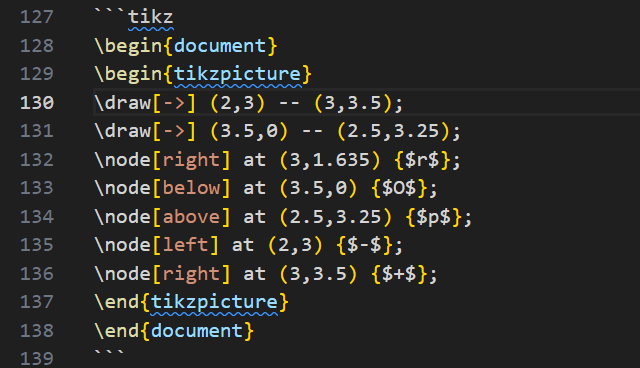Click the [above] option on line 134

[191, 217]
